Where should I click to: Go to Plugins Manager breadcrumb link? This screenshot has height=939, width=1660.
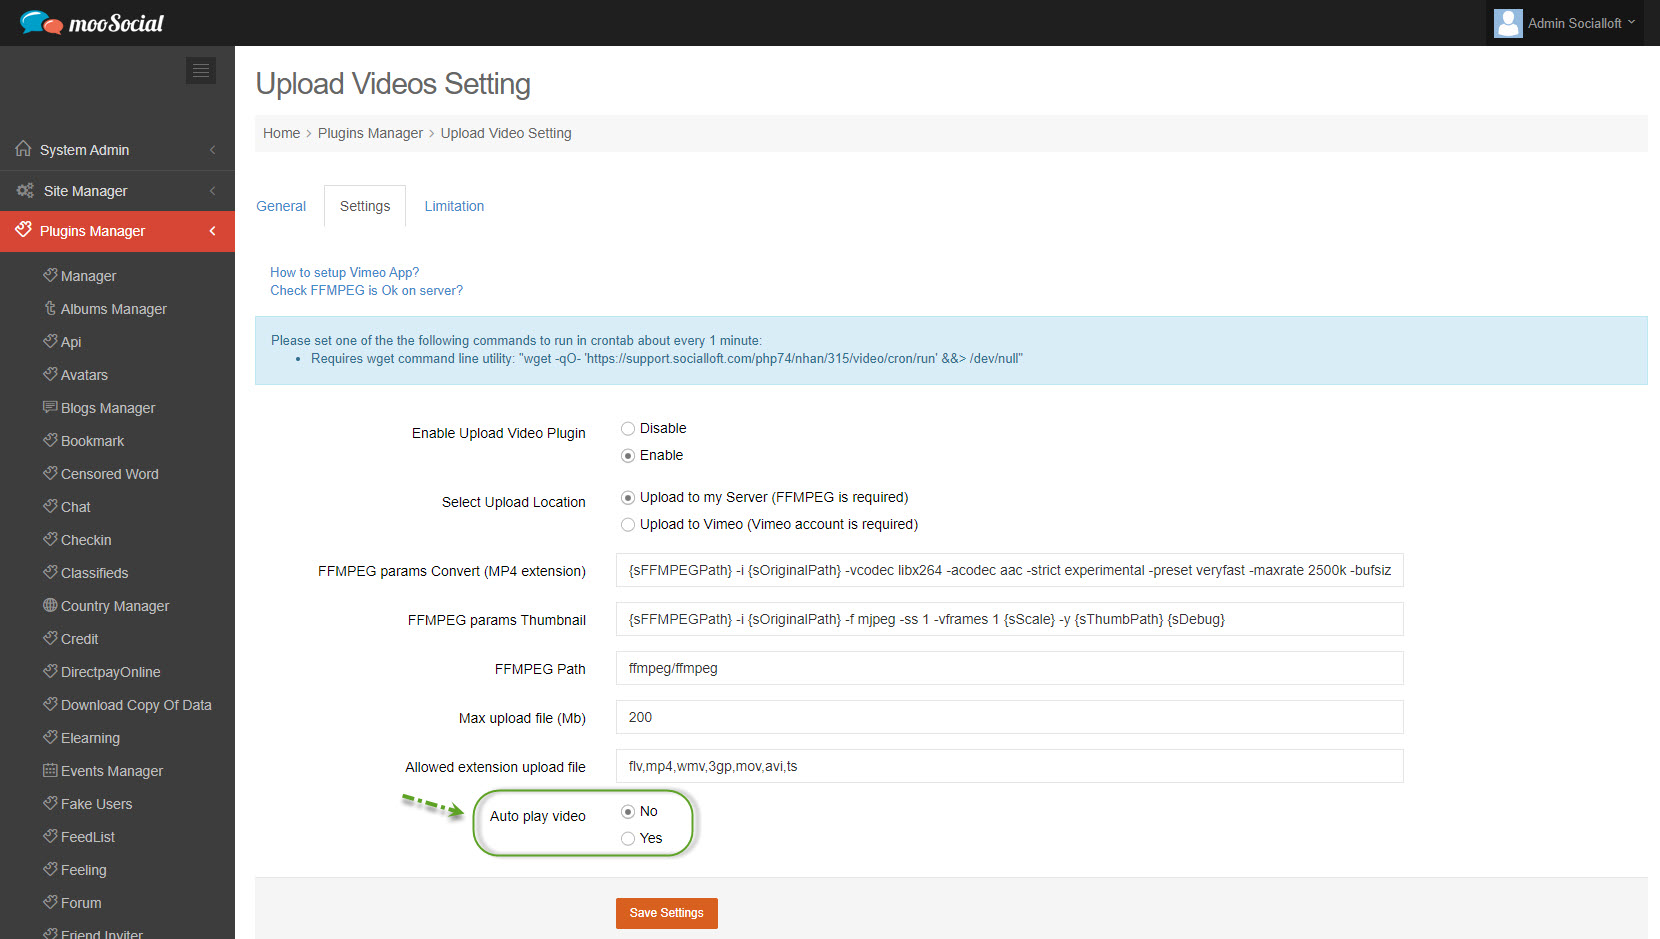point(370,133)
